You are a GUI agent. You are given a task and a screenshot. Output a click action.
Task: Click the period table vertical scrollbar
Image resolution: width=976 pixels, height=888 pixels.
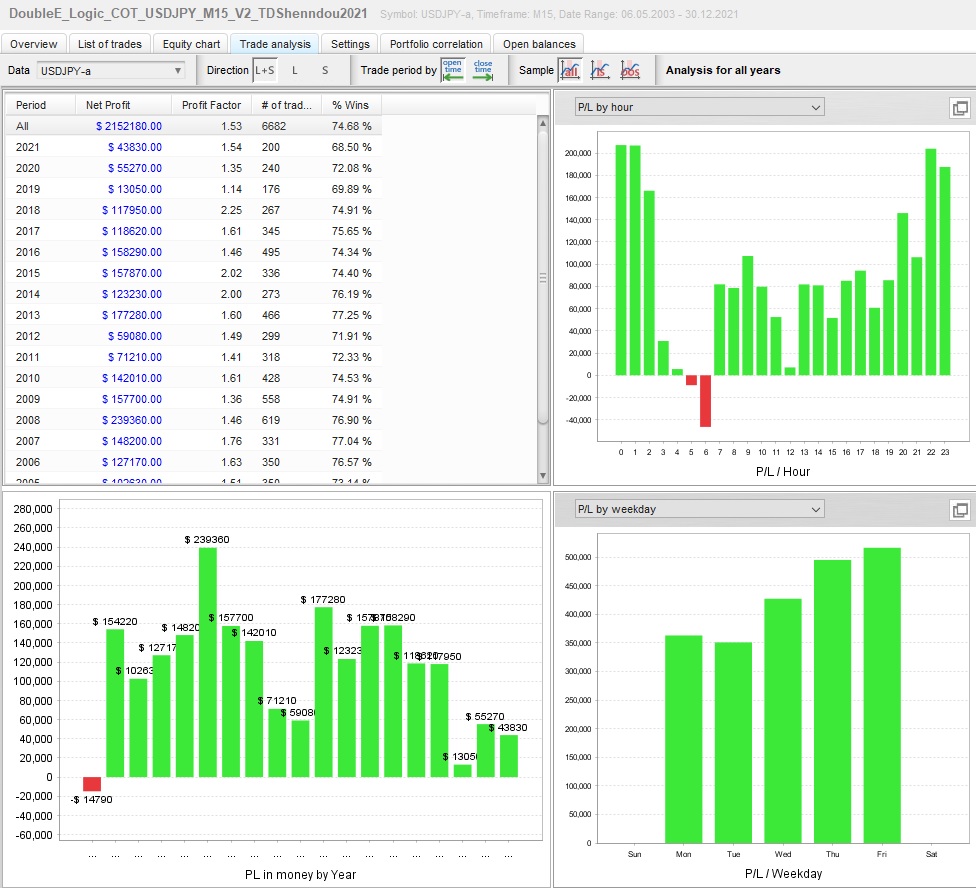tap(543, 277)
